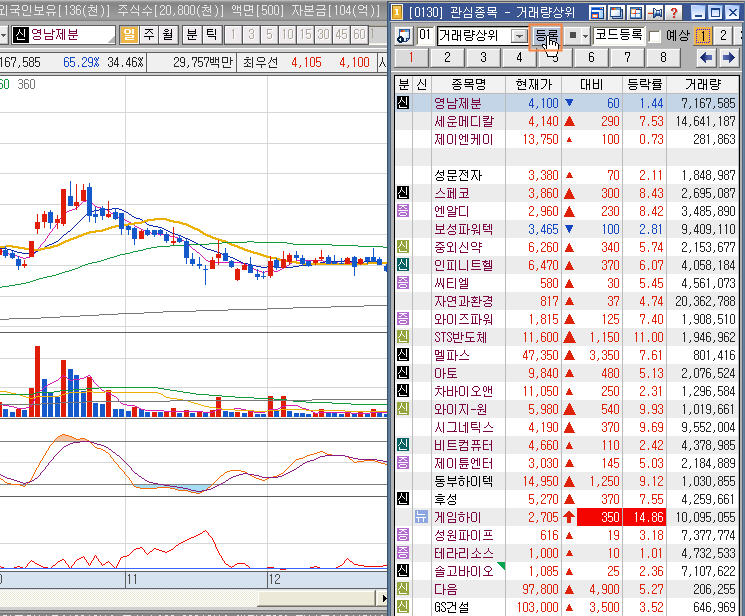Go to previous page with left blue arrow
Image resolution: width=745 pixels, height=616 pixels.
click(x=706, y=58)
